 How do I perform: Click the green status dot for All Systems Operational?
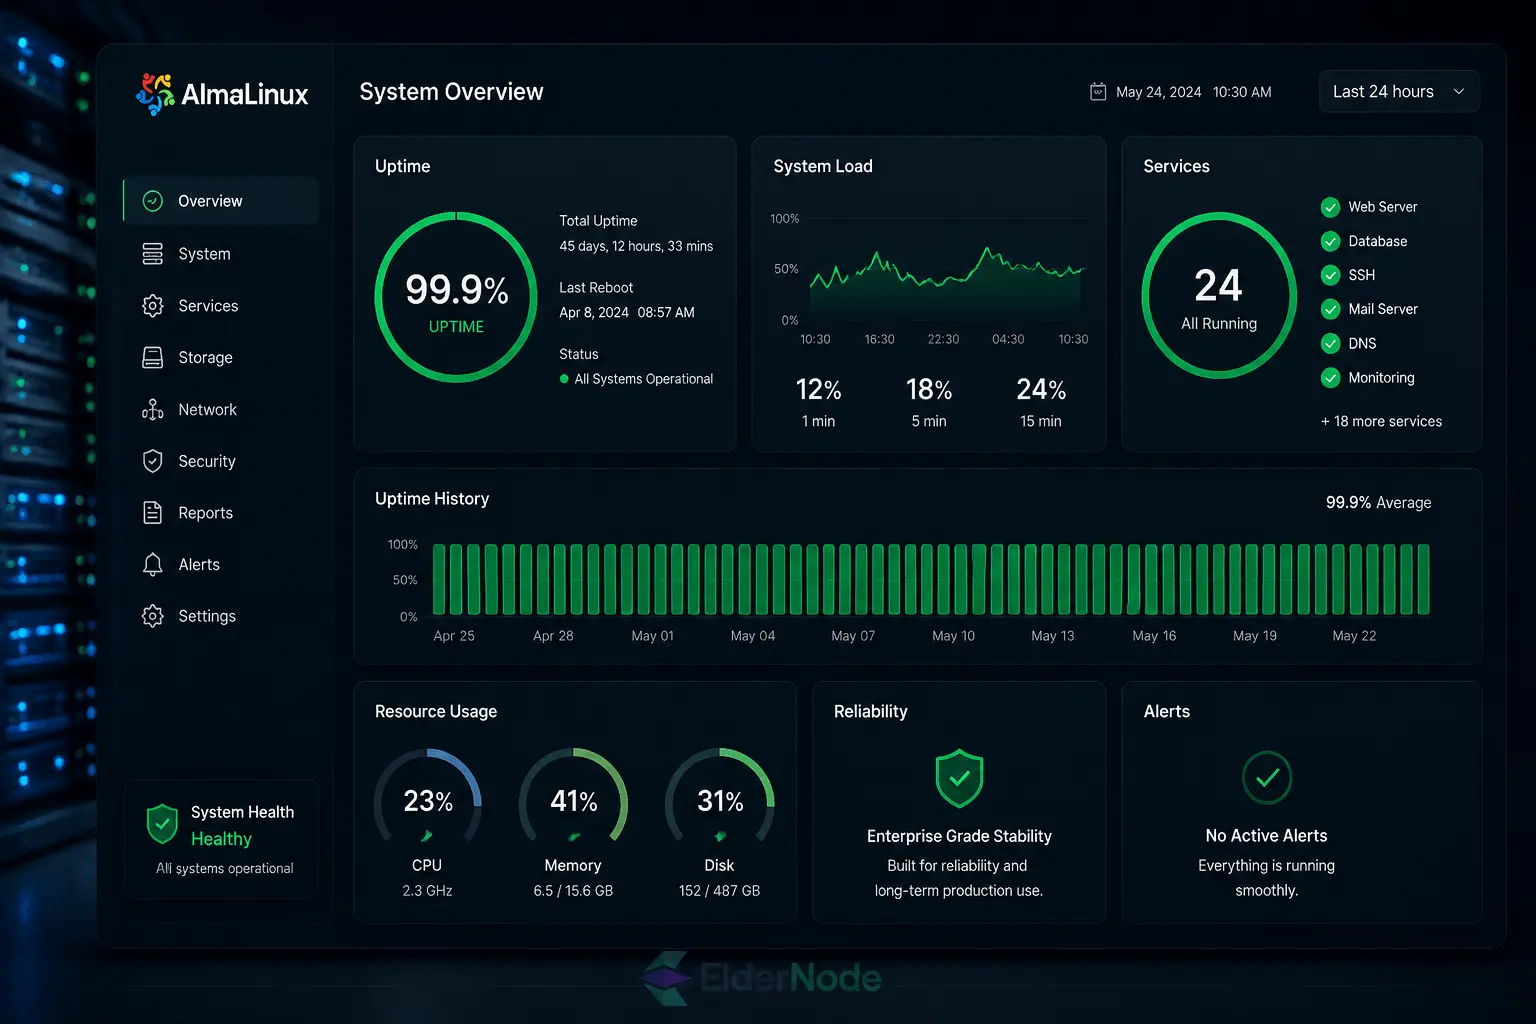(x=564, y=379)
